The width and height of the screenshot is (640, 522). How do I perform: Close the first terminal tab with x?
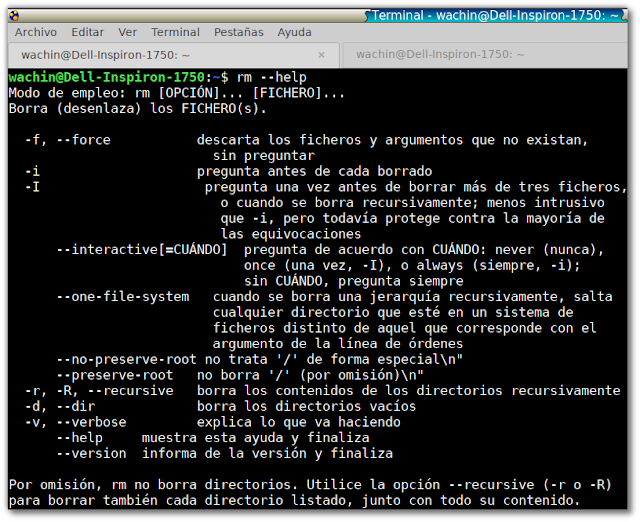tap(321, 55)
